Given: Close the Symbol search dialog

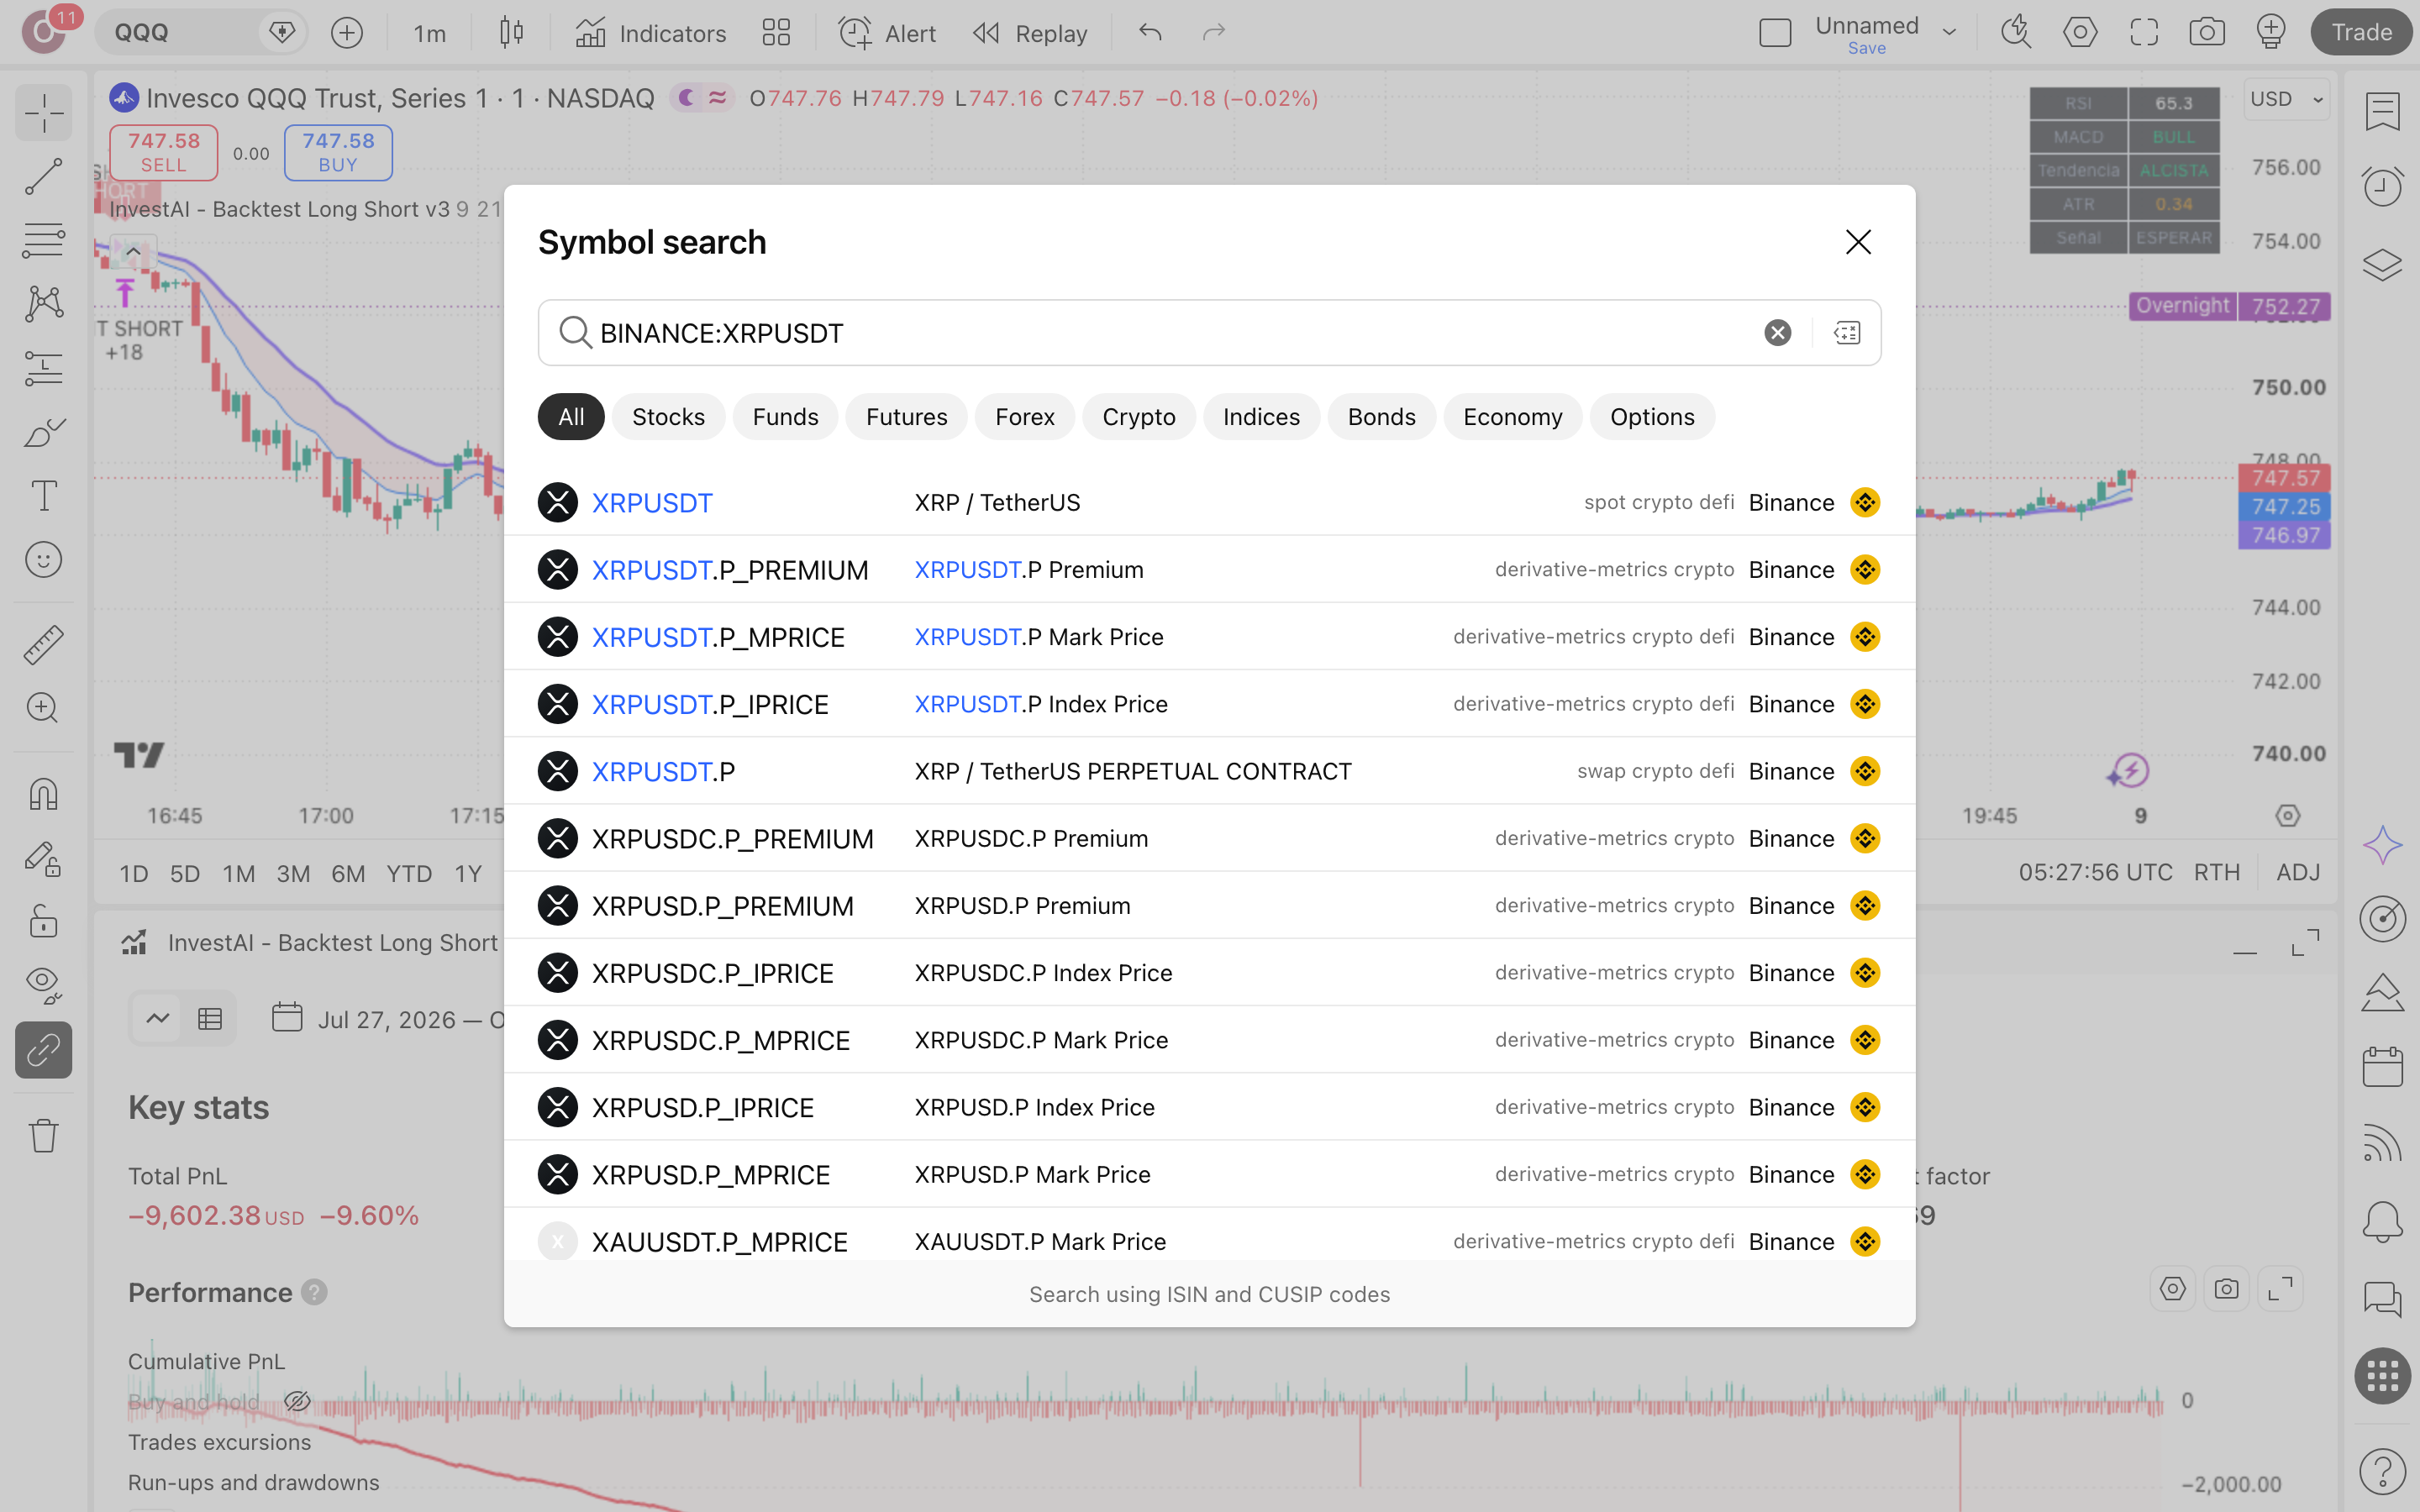Looking at the screenshot, I should point(1858,242).
